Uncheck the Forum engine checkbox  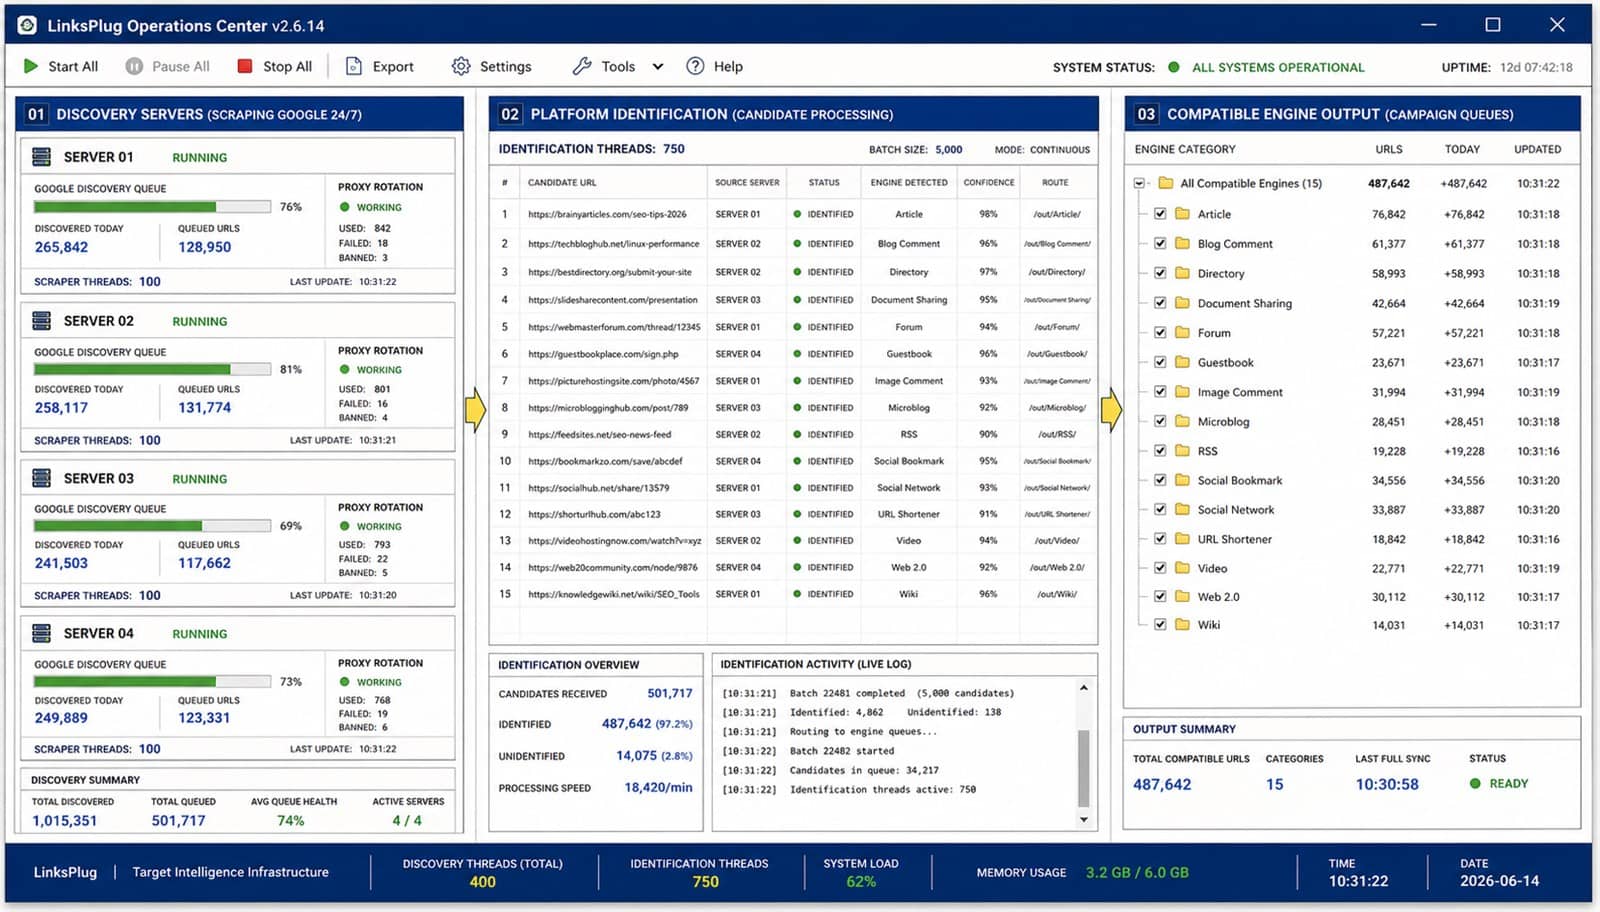pos(1160,333)
